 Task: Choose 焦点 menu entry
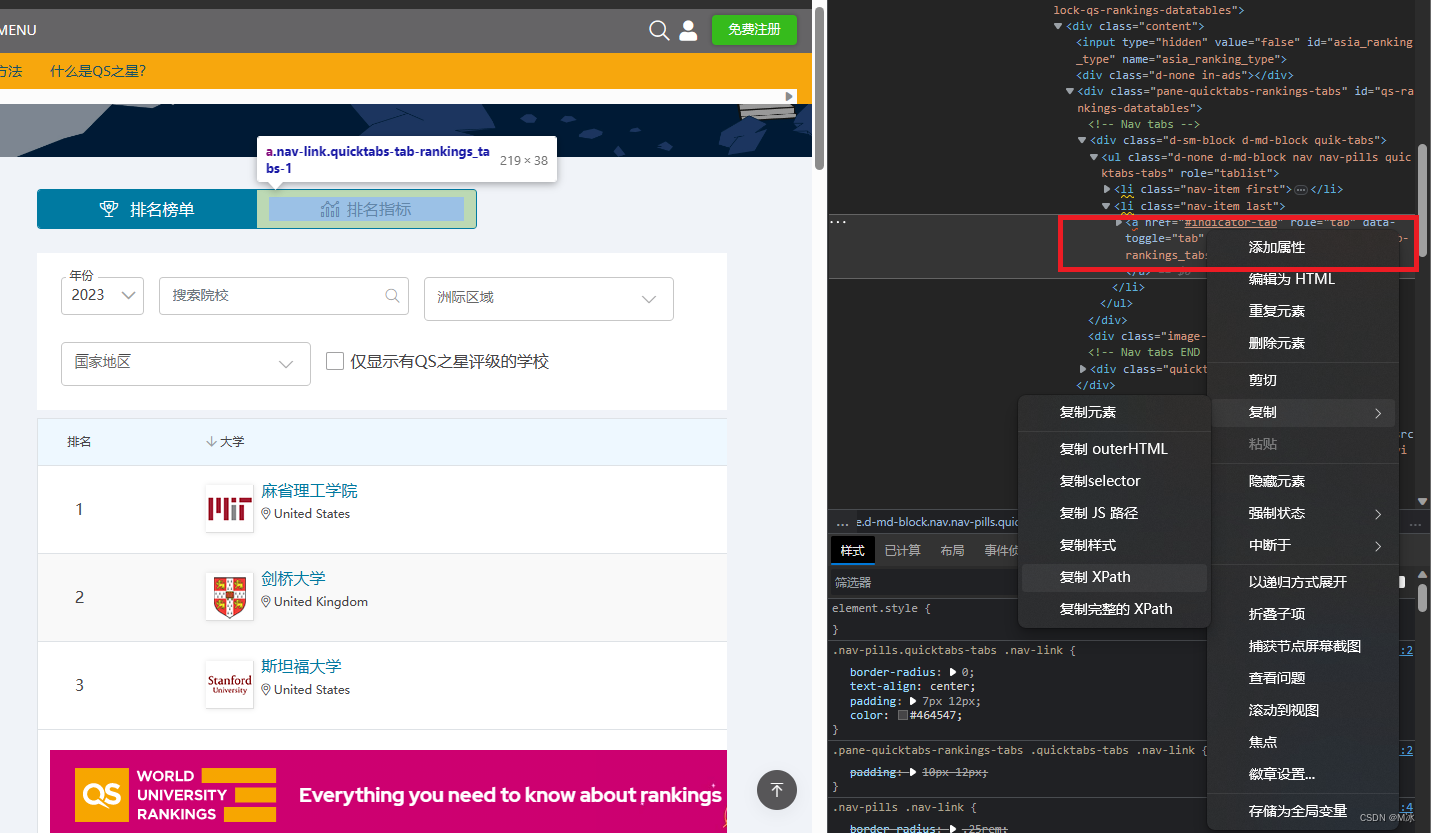pos(1301,742)
